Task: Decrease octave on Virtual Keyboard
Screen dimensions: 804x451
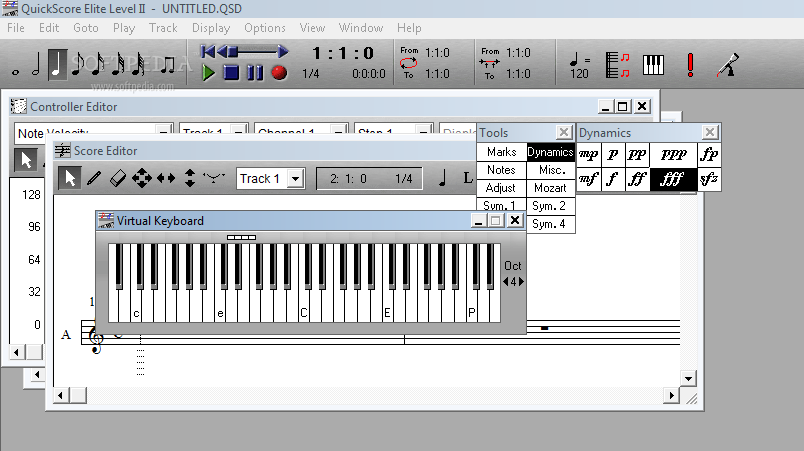Action: pyautogui.click(x=506, y=281)
